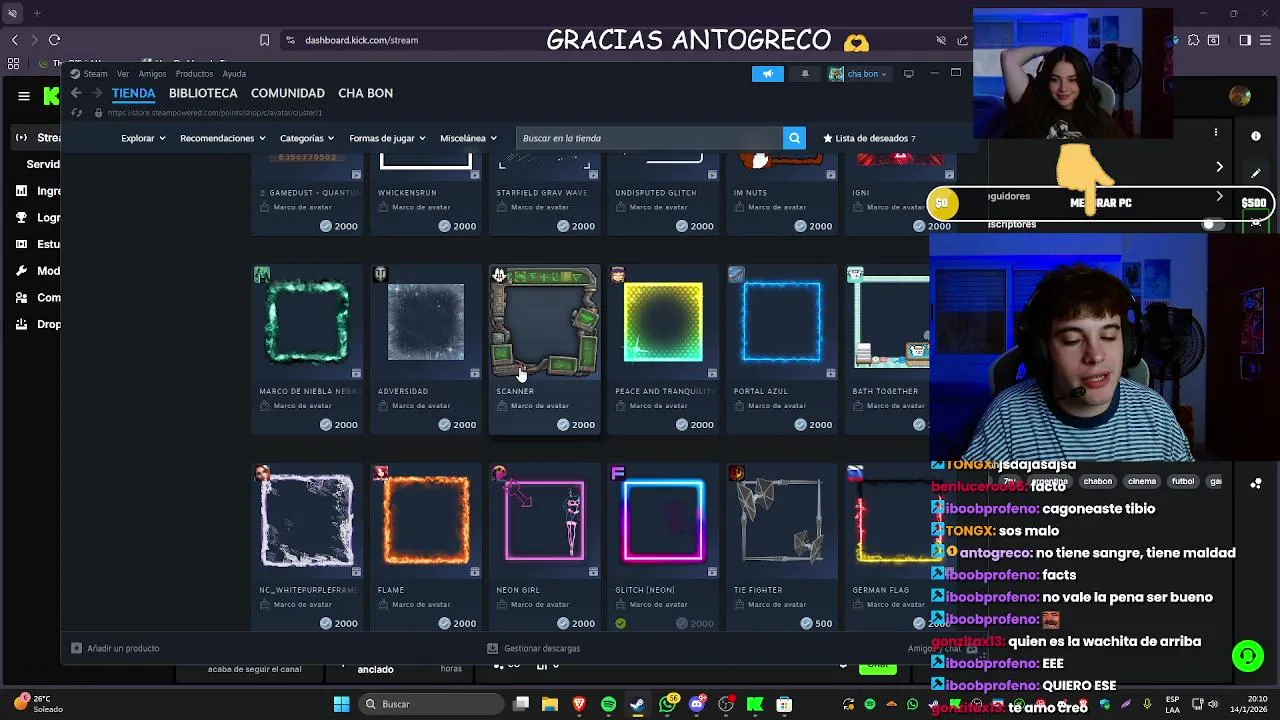Open Kick app from the taskbar
The width and height of the screenshot is (1280, 720).
point(755,704)
